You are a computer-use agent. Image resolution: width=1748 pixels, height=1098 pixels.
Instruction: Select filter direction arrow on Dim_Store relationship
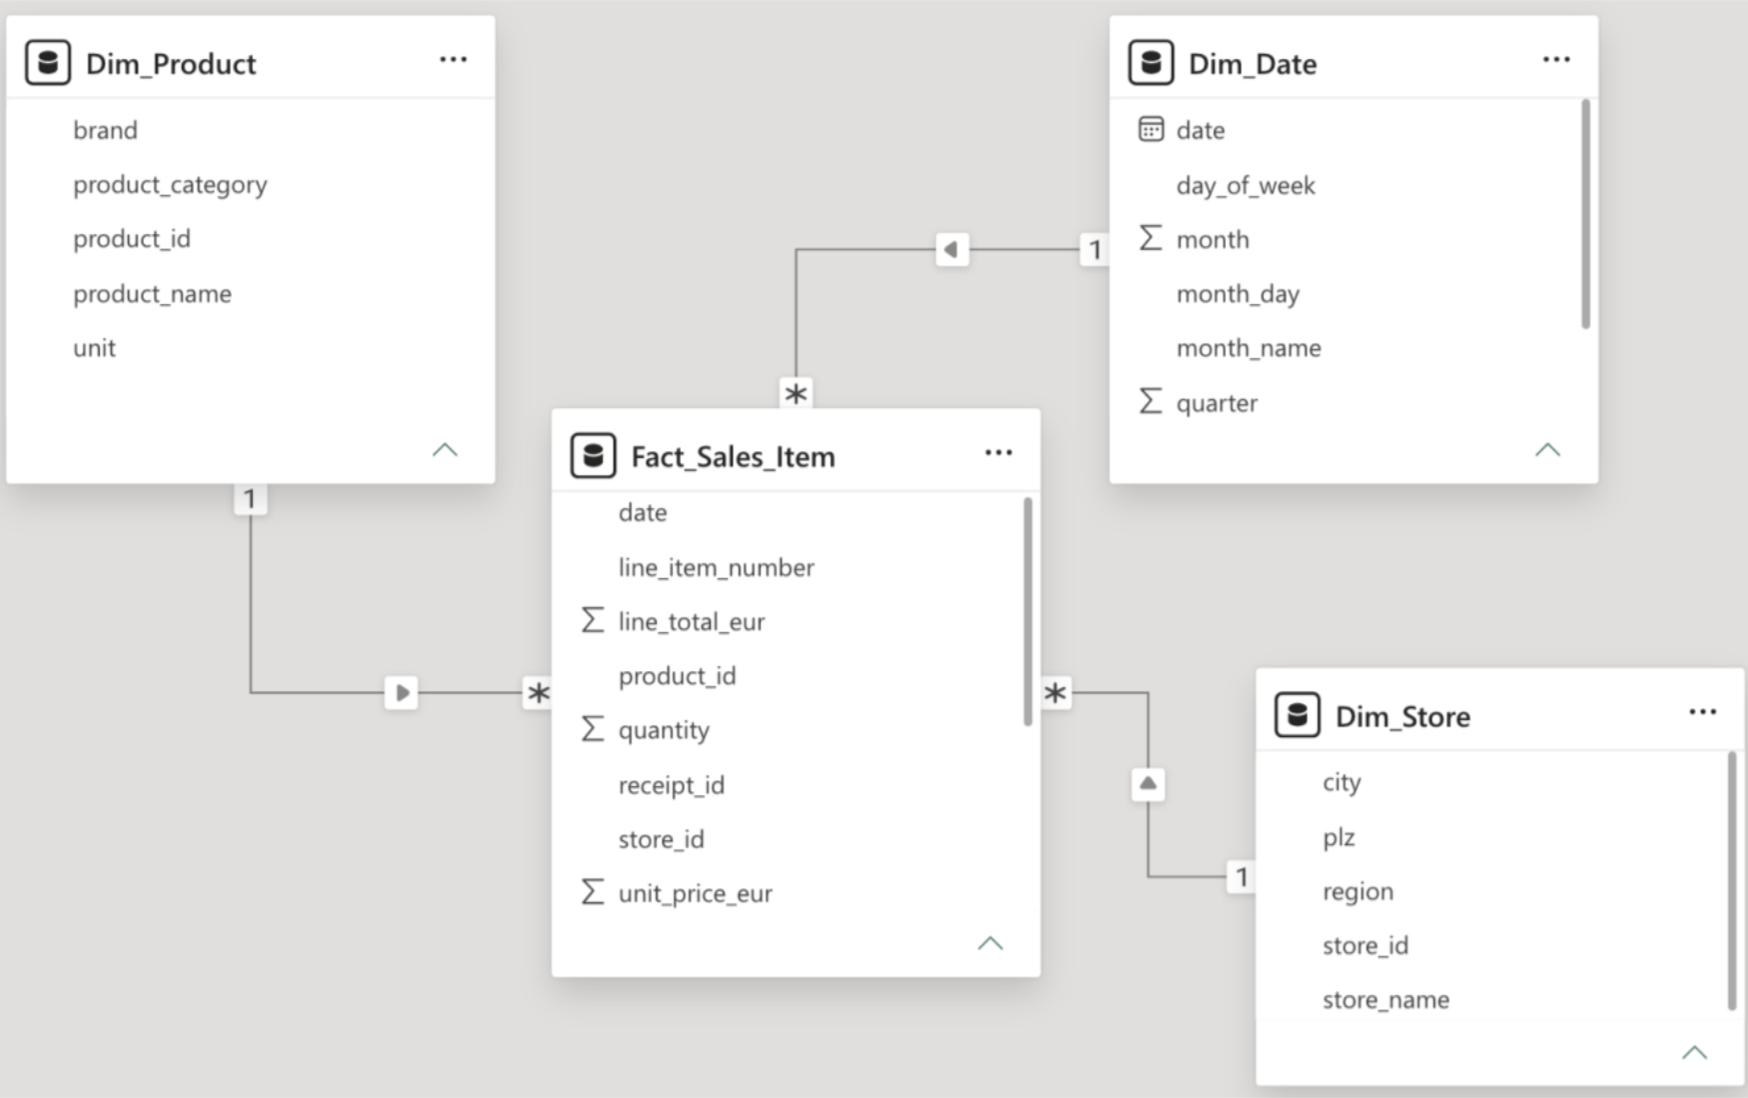click(x=1148, y=783)
